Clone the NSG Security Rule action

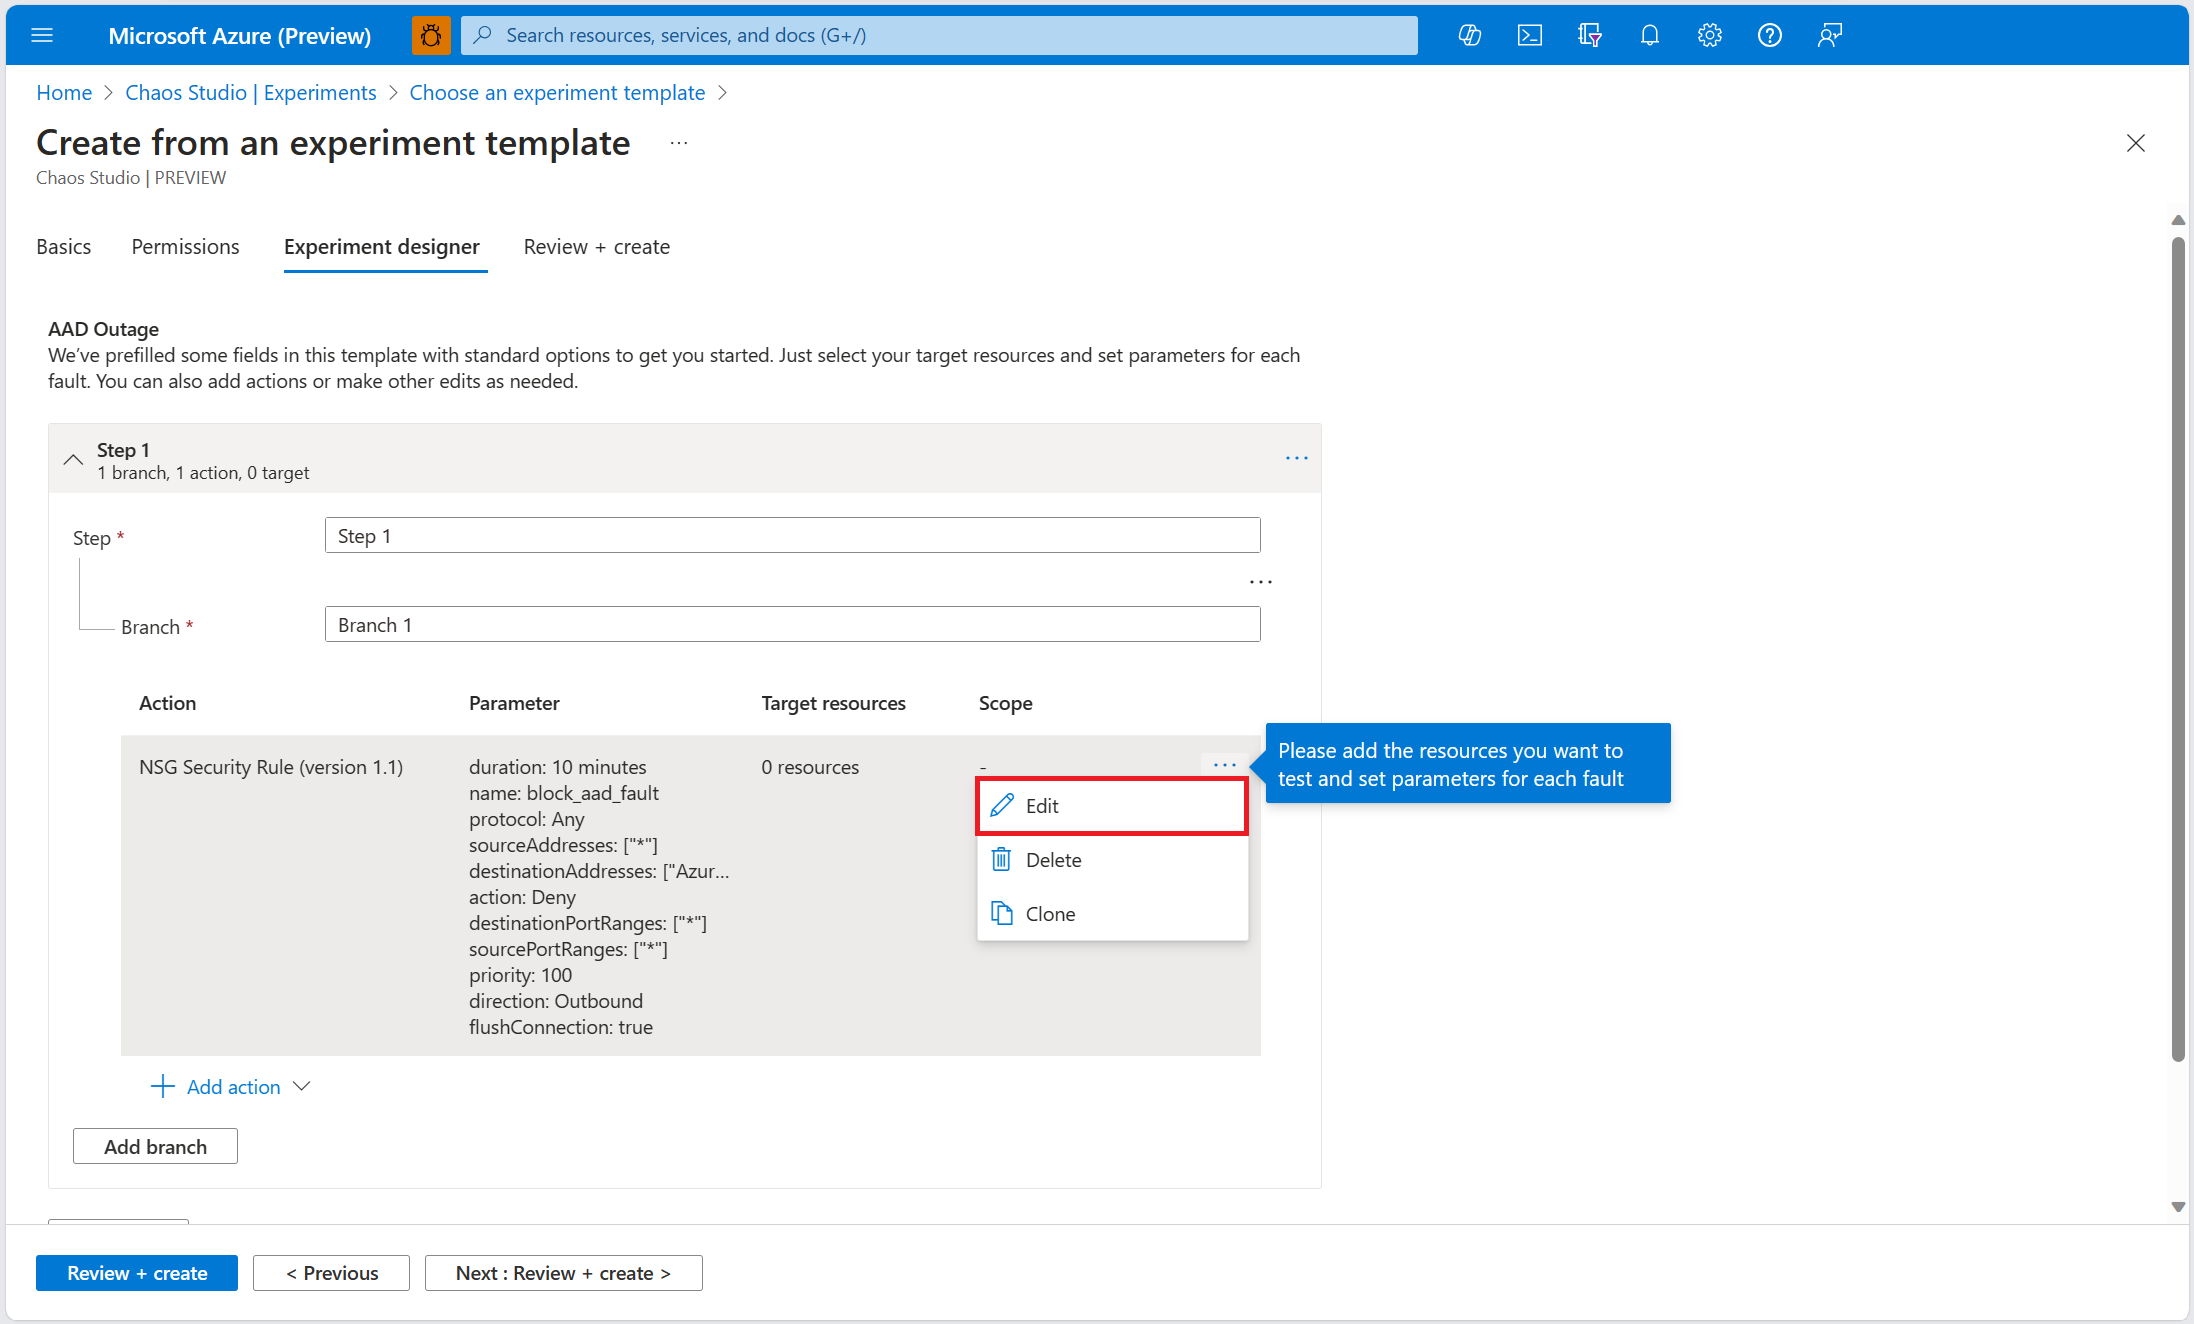tap(1050, 913)
